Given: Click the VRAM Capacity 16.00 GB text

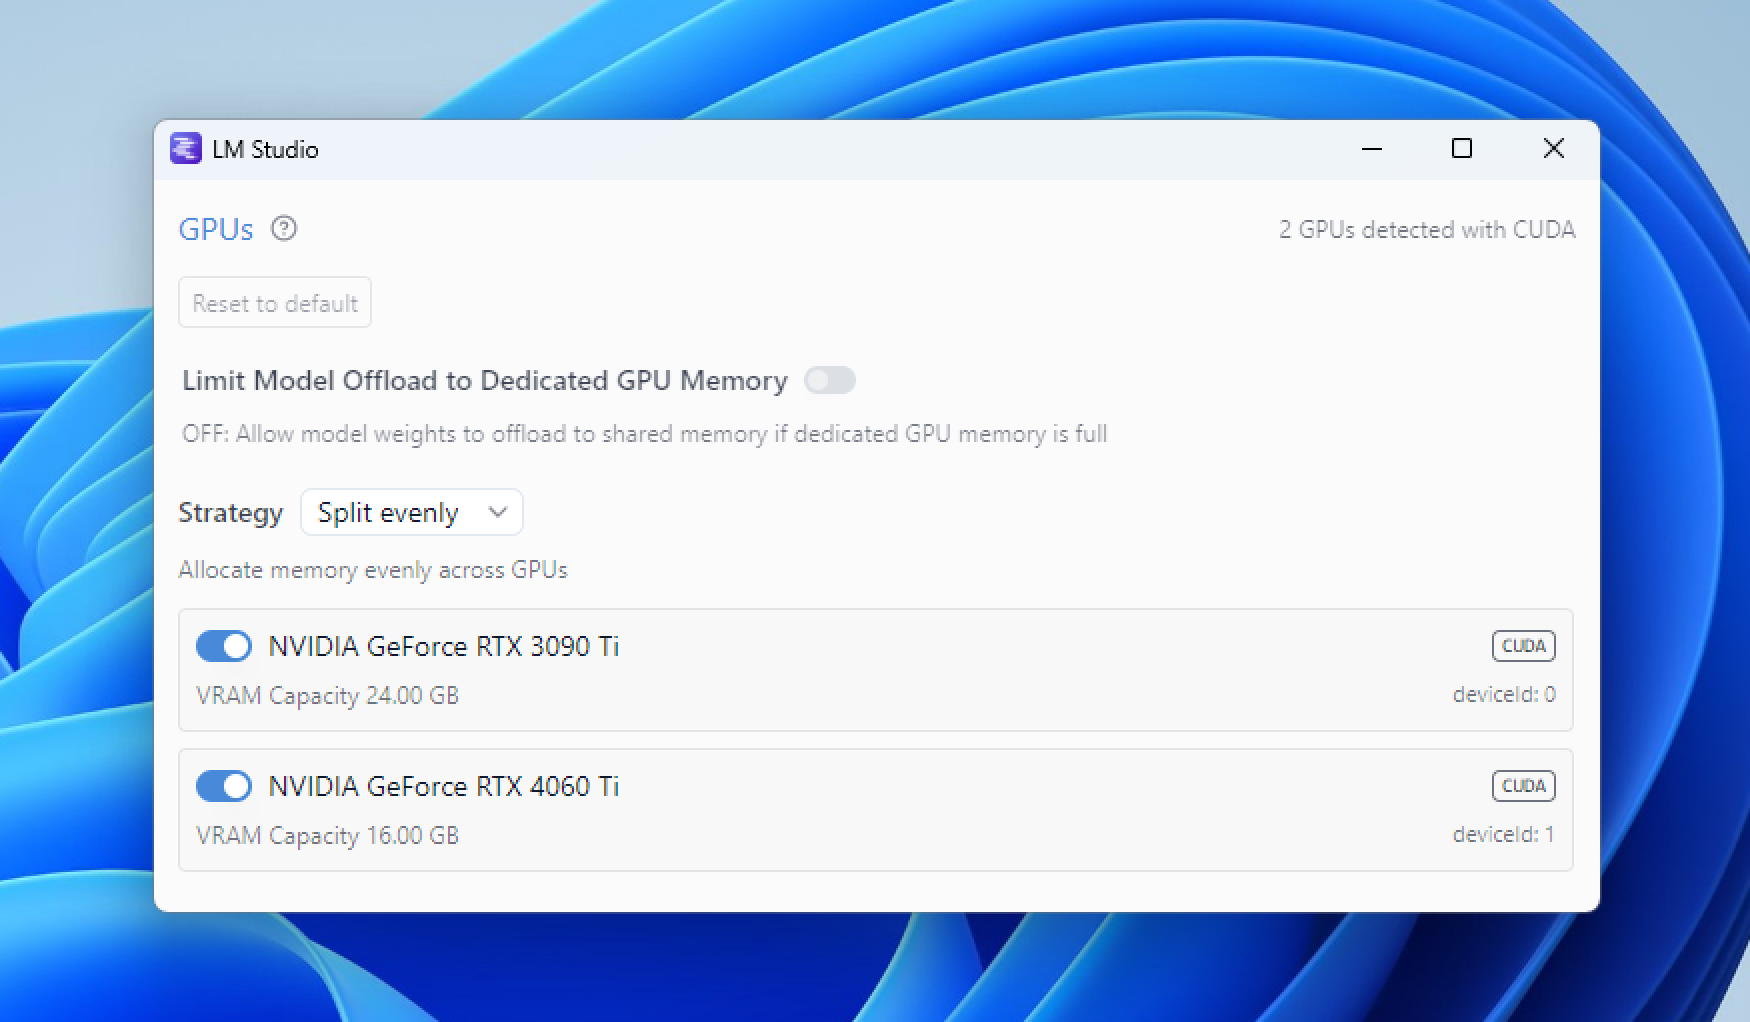Looking at the screenshot, I should pos(327,835).
